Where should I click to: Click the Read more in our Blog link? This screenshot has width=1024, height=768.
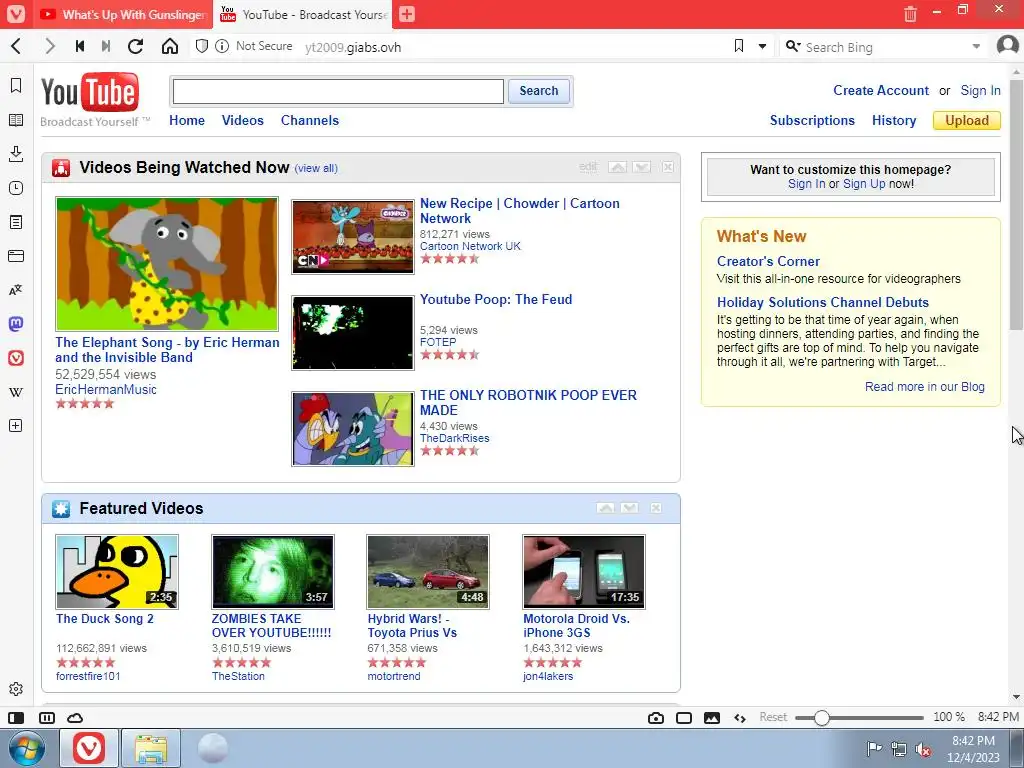coord(925,387)
